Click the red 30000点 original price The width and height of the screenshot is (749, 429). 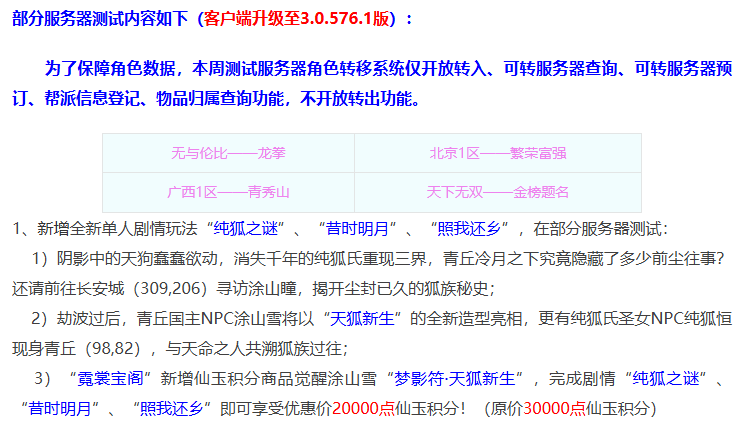(x=554, y=409)
